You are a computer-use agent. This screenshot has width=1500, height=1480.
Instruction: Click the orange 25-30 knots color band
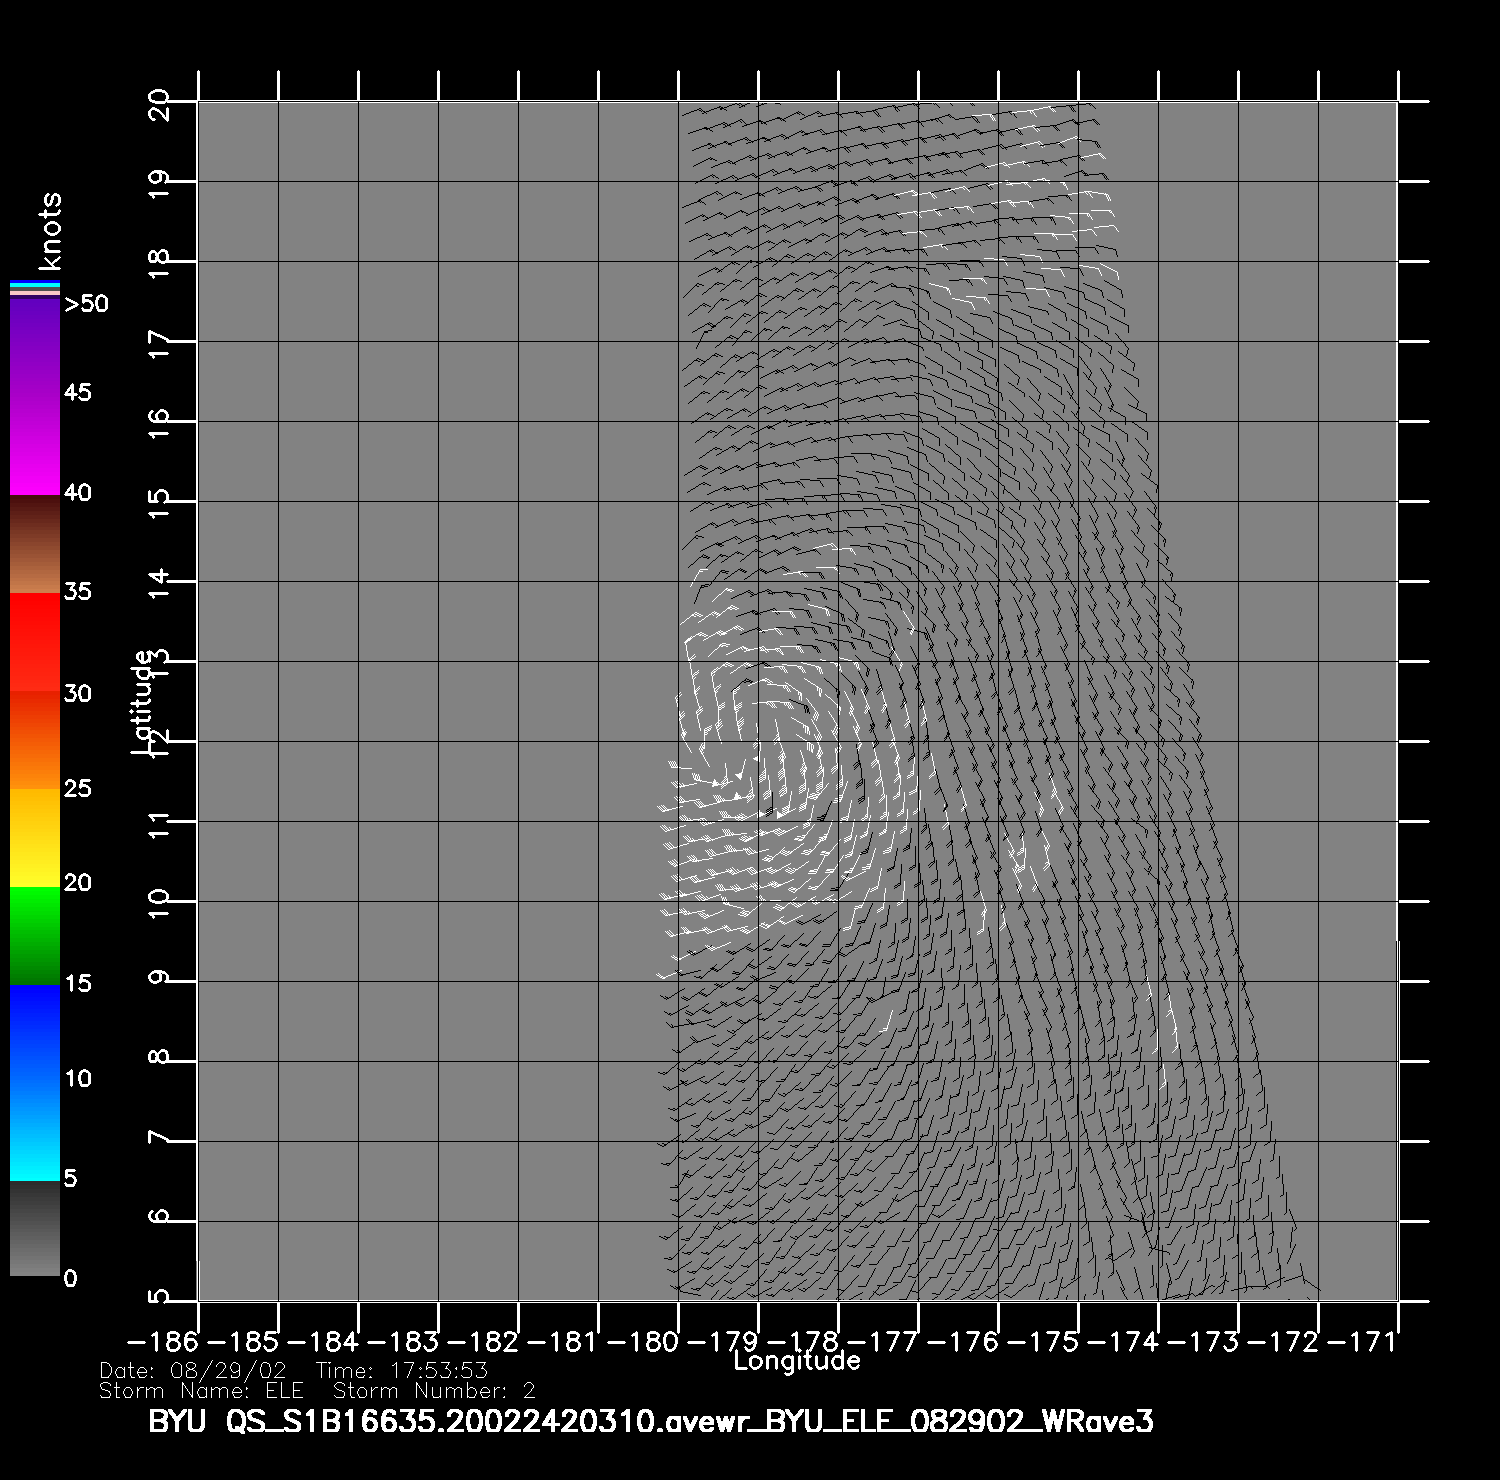click(35, 740)
